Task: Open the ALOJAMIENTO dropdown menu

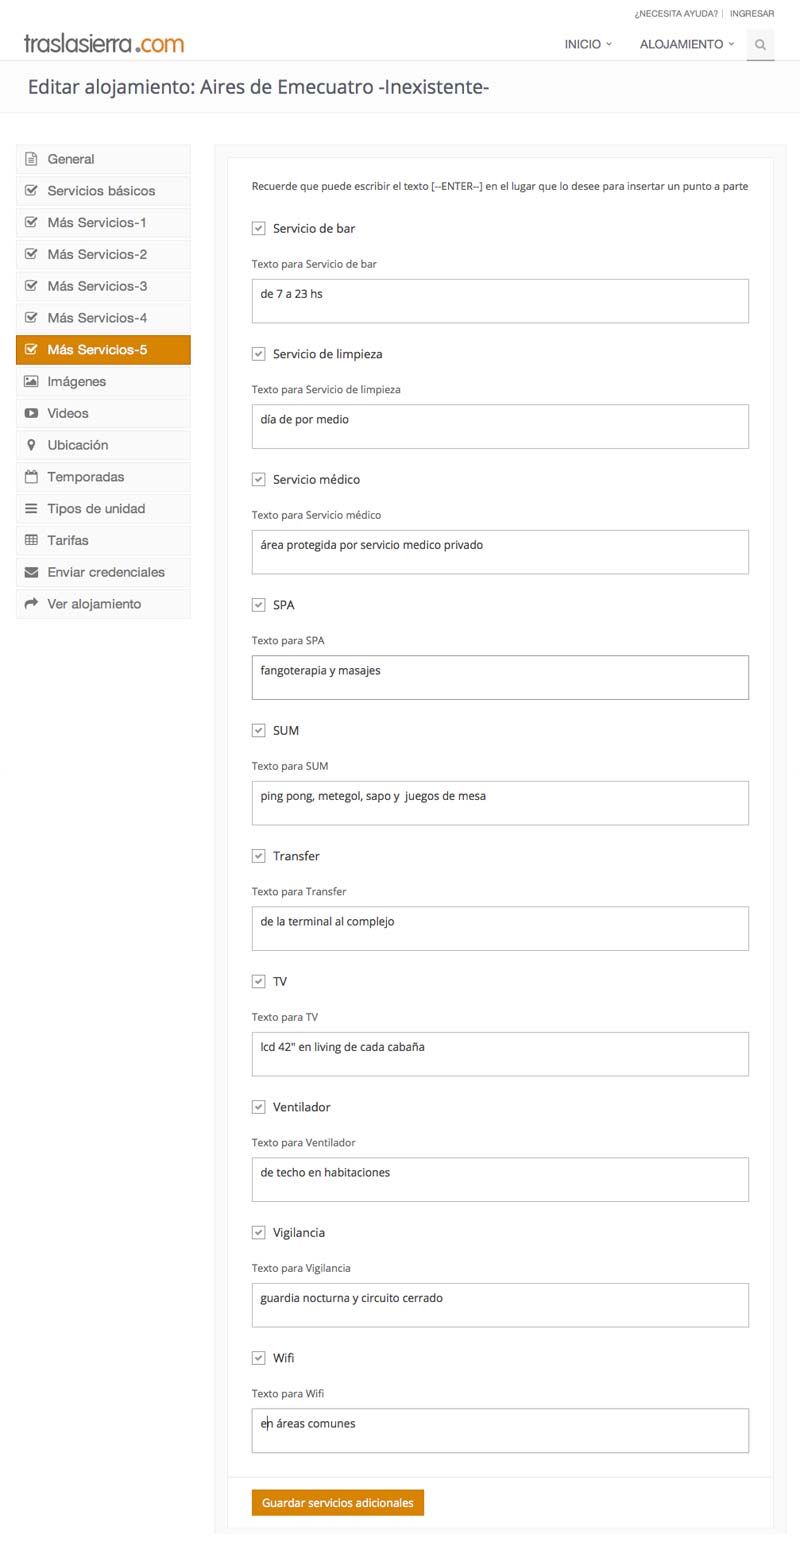Action: click(687, 44)
